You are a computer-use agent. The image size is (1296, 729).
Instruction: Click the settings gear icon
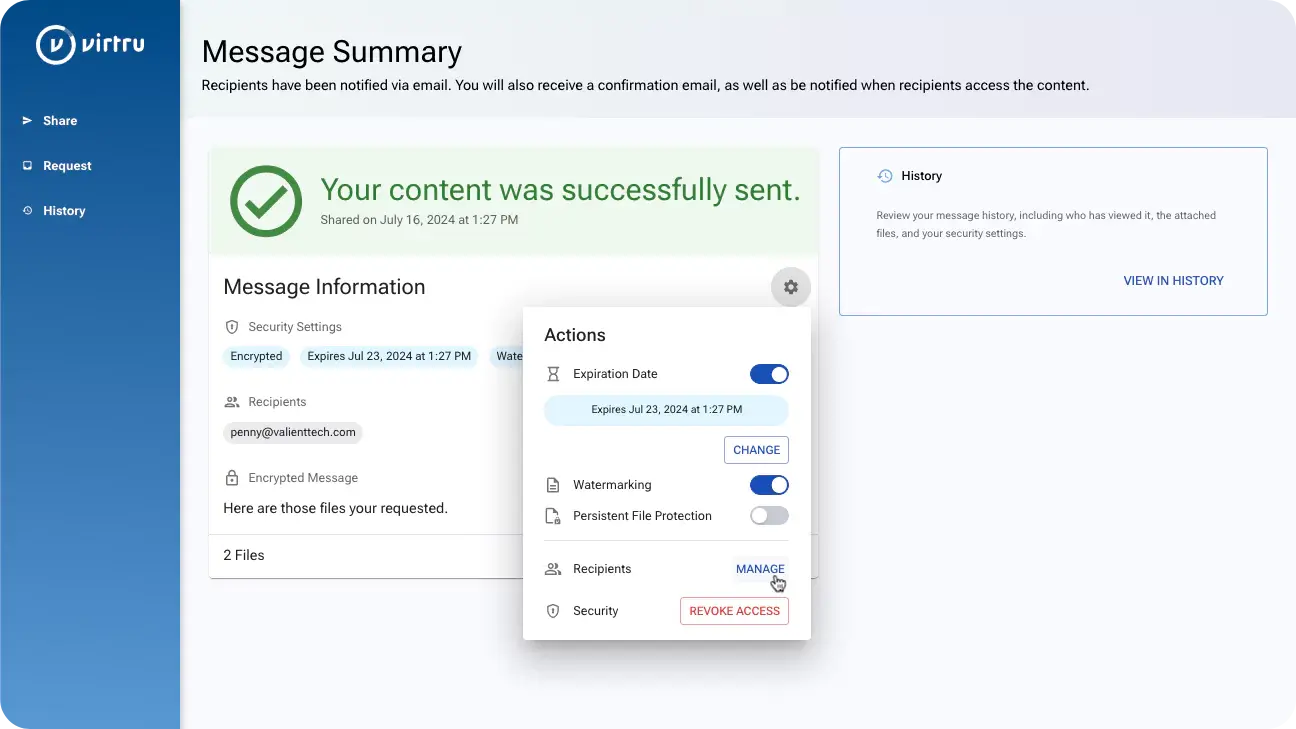[x=791, y=287]
